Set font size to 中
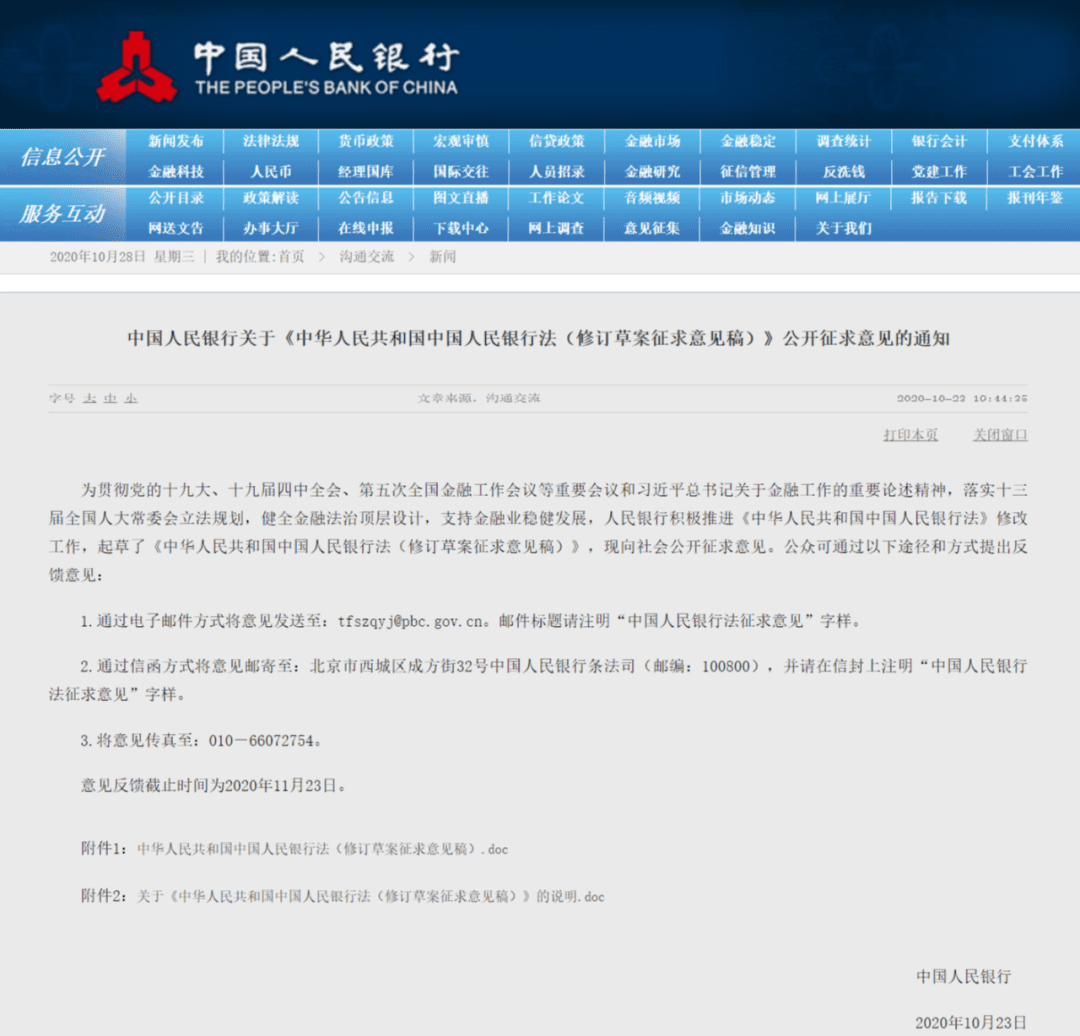This screenshot has height=1036, width=1080. point(110,398)
